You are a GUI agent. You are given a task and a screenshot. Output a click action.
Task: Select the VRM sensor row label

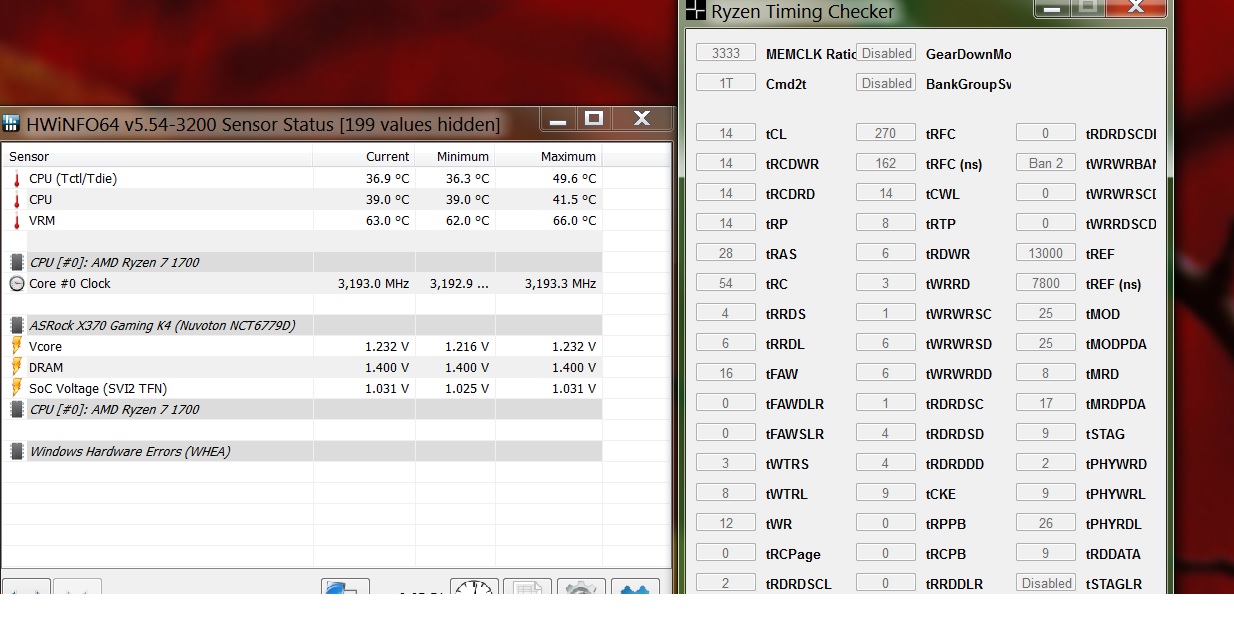click(42, 221)
